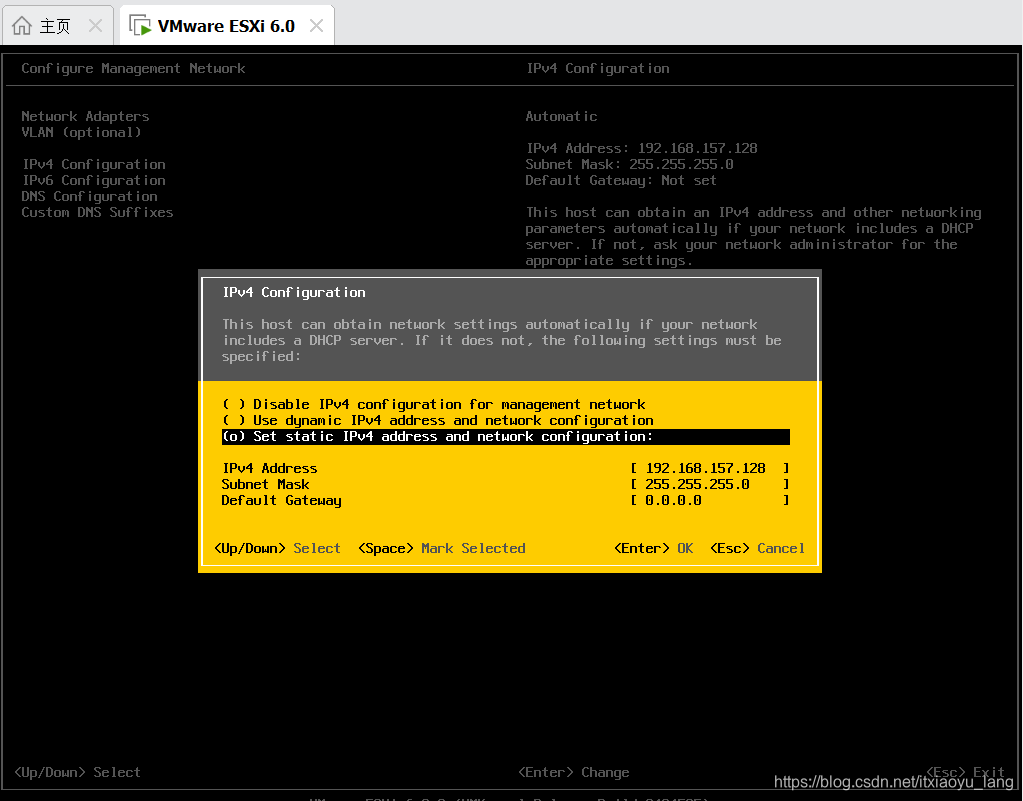Open Network Adapters menu entry
Screen dimensions: 1023x801
(x=85, y=116)
